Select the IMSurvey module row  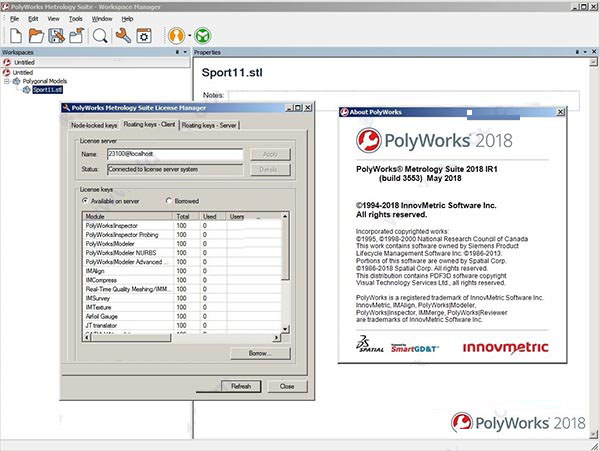(182, 298)
